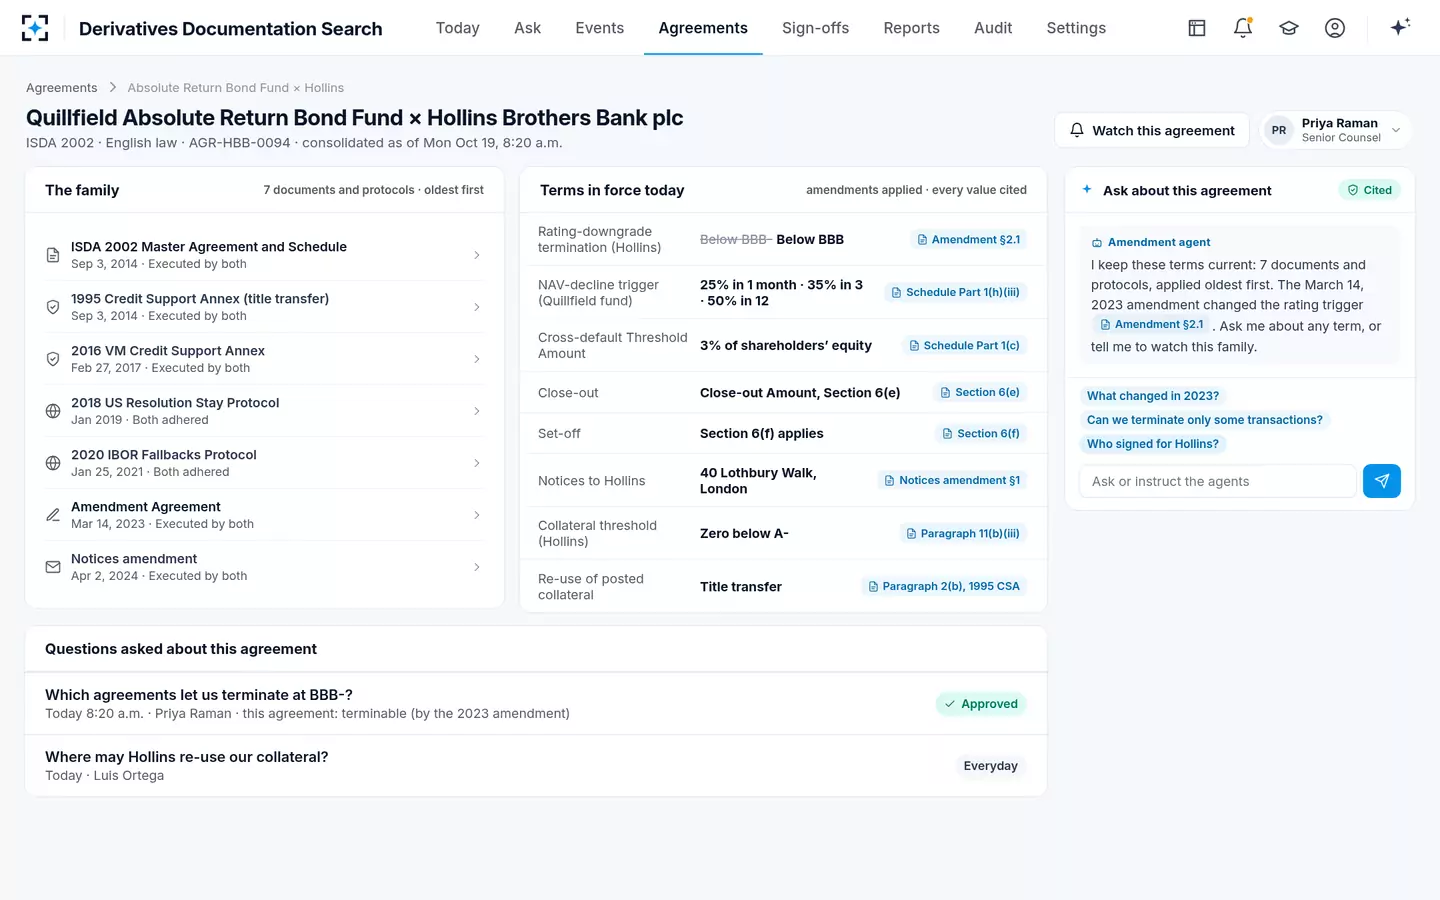Image resolution: width=1440 pixels, height=900 pixels.
Task: Click the Cited badge in ask panel
Action: point(1370,190)
